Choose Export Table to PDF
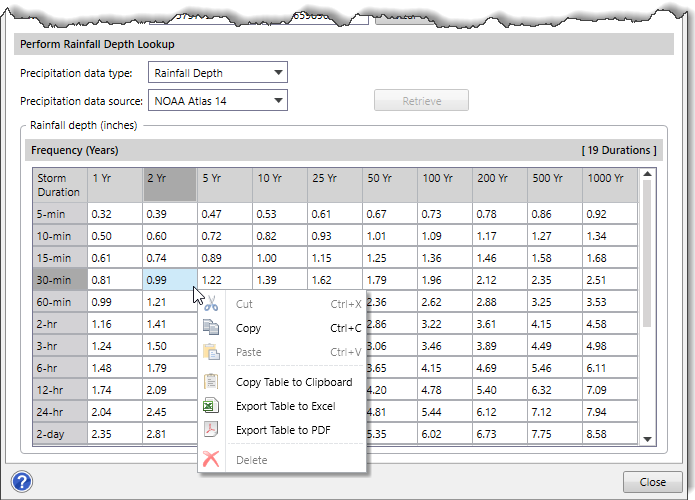The image size is (695, 500). tap(283, 430)
